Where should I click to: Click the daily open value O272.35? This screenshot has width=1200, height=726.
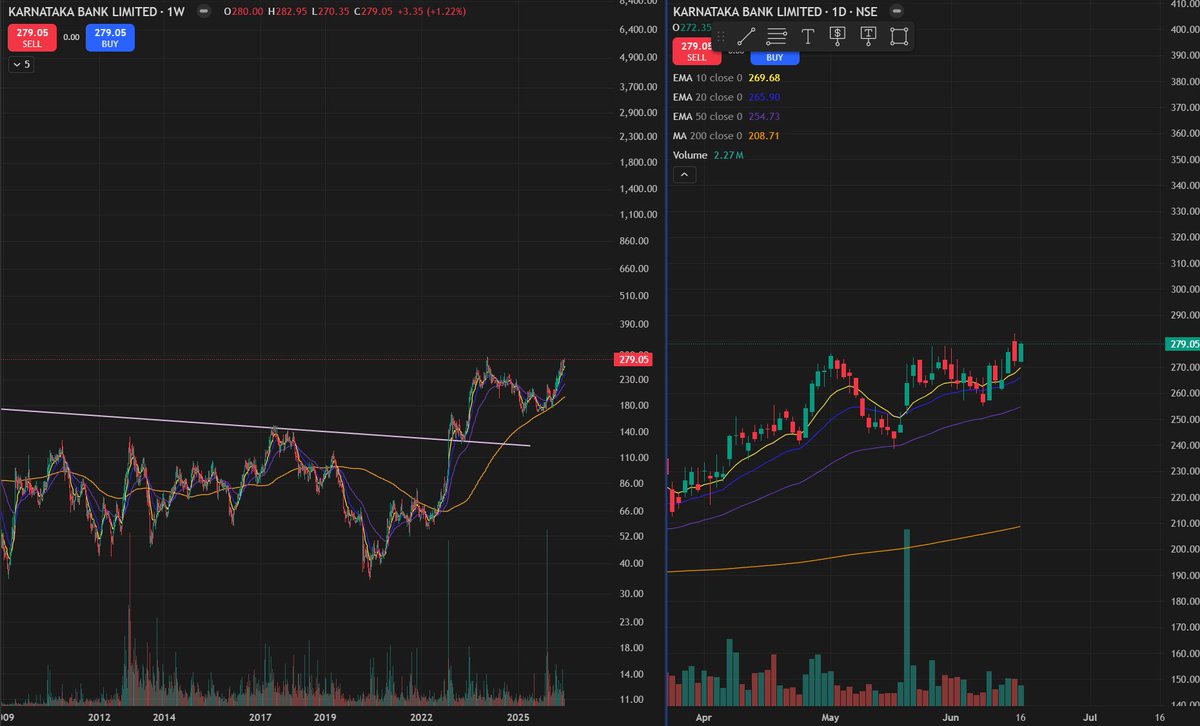[x=694, y=27]
